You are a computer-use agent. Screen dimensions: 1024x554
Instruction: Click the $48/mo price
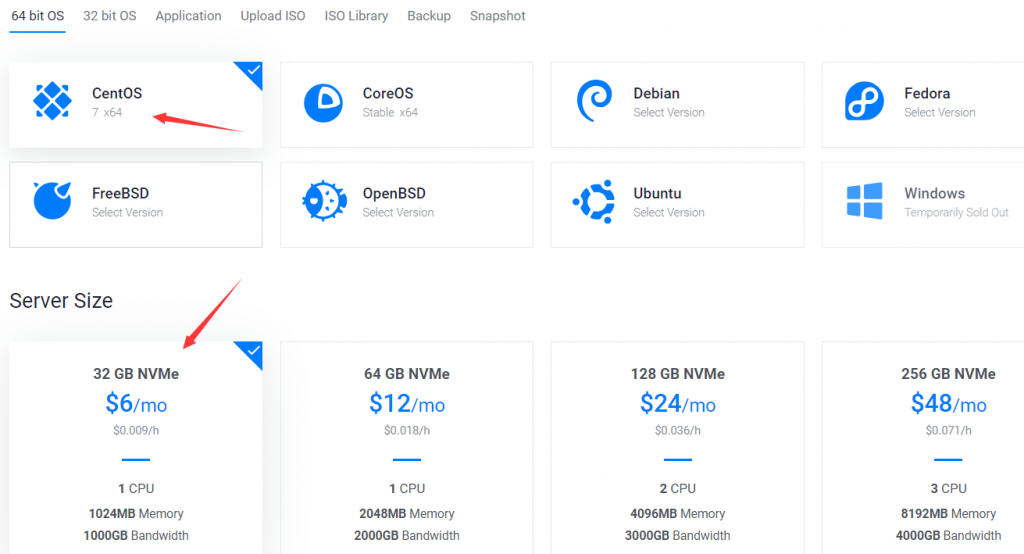(x=948, y=404)
